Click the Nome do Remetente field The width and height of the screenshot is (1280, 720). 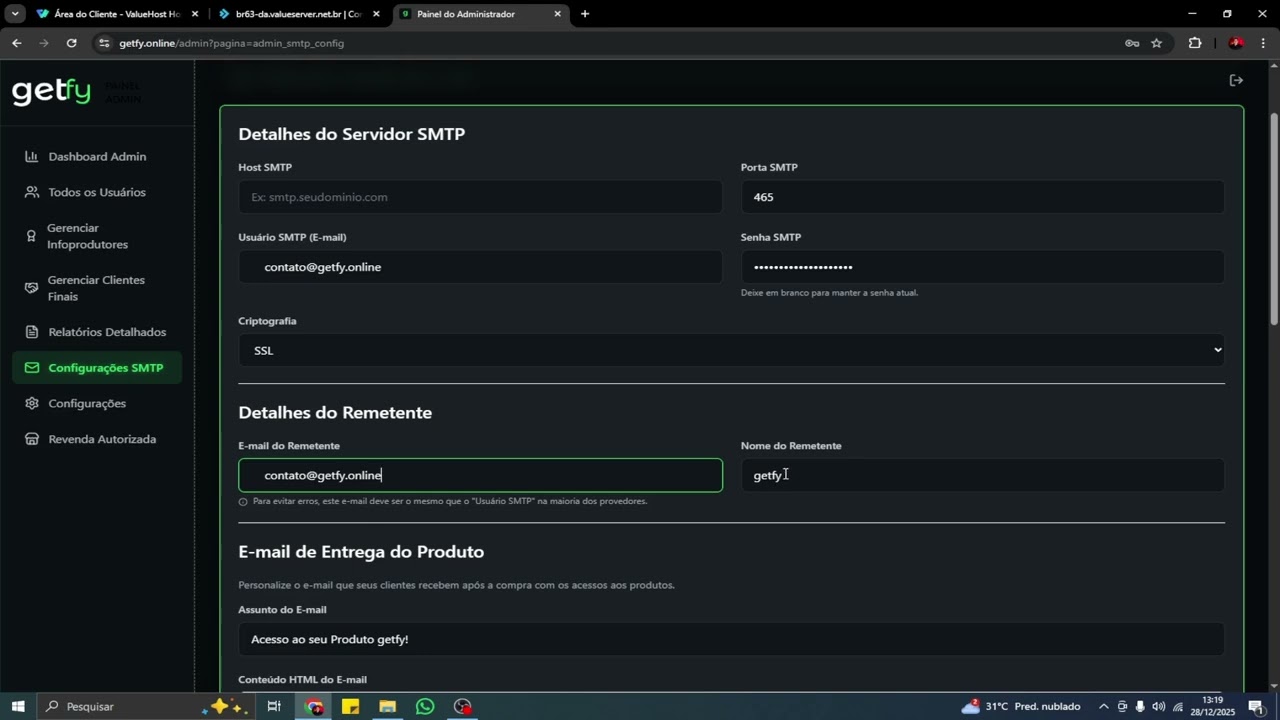982,475
